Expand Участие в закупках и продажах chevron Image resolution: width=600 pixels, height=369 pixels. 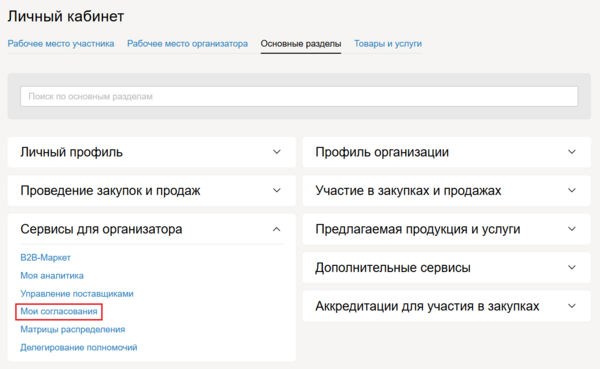pos(572,190)
